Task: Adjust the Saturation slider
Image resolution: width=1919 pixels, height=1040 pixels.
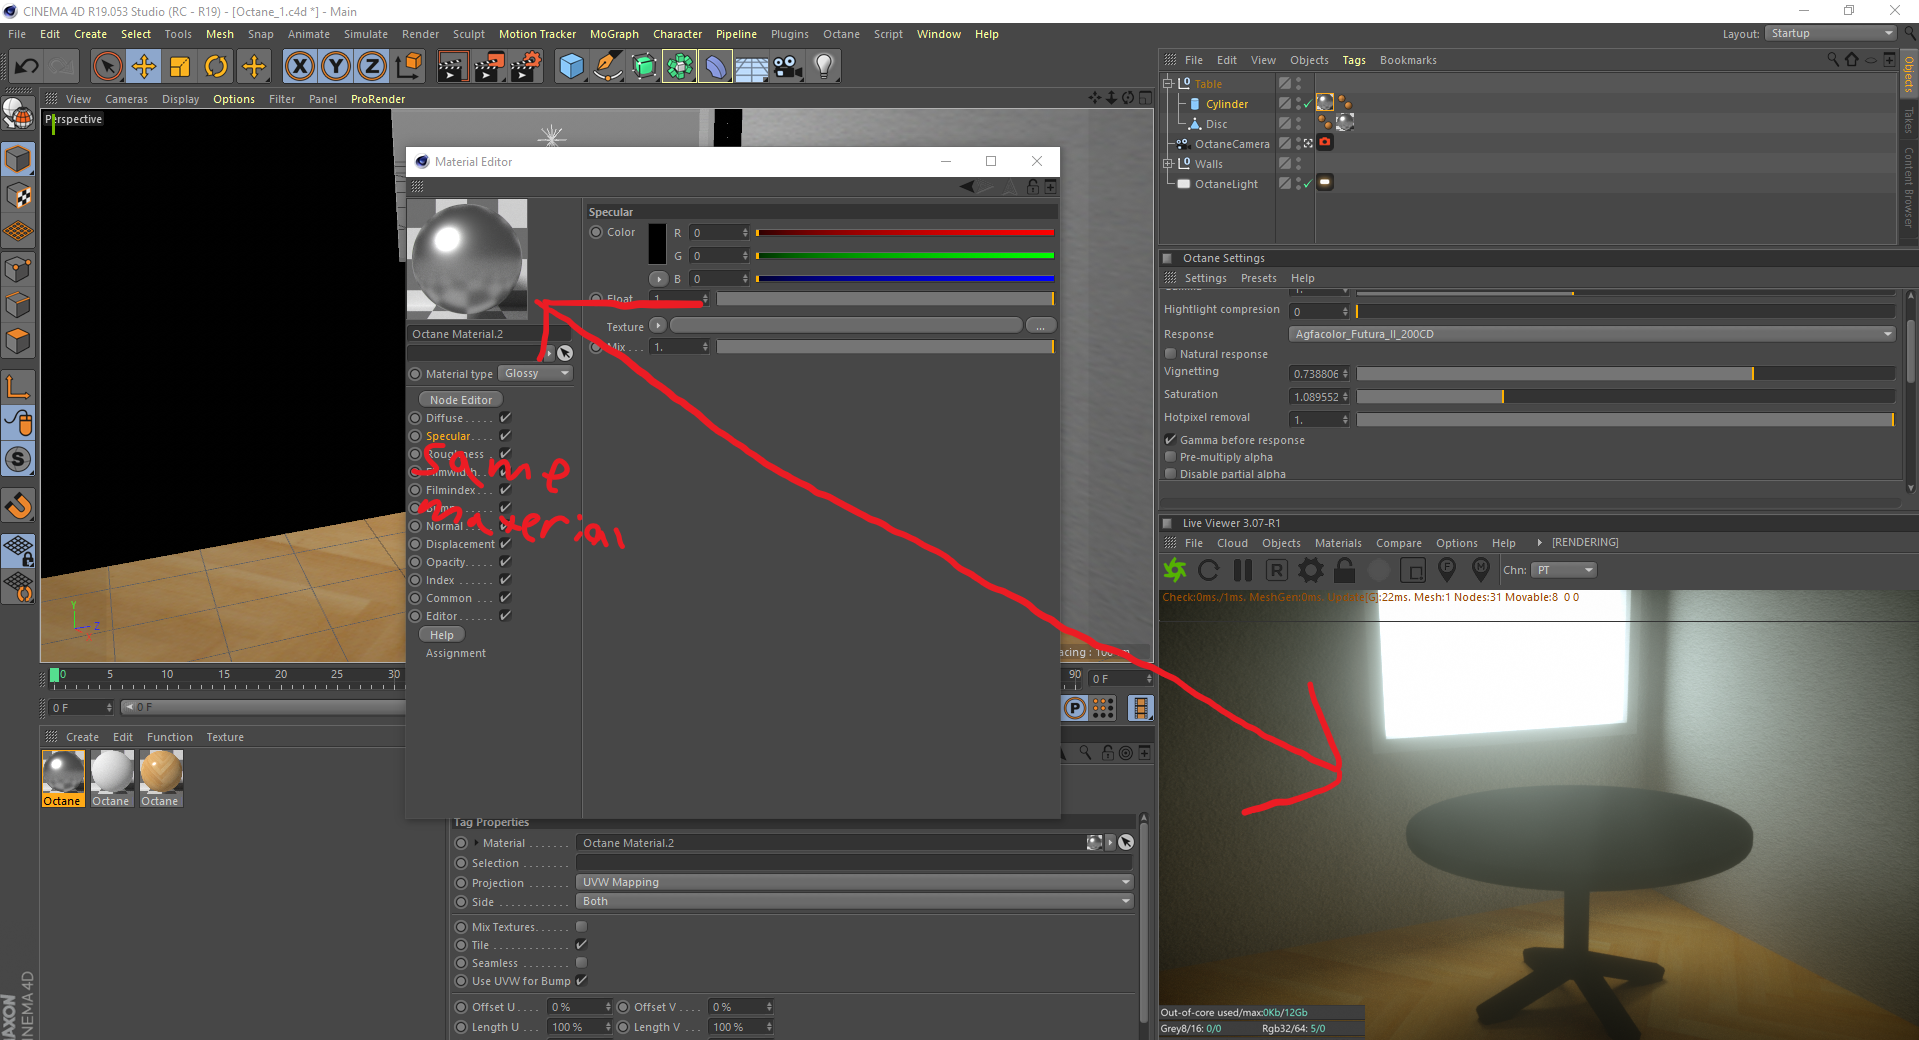Action: [x=1625, y=397]
